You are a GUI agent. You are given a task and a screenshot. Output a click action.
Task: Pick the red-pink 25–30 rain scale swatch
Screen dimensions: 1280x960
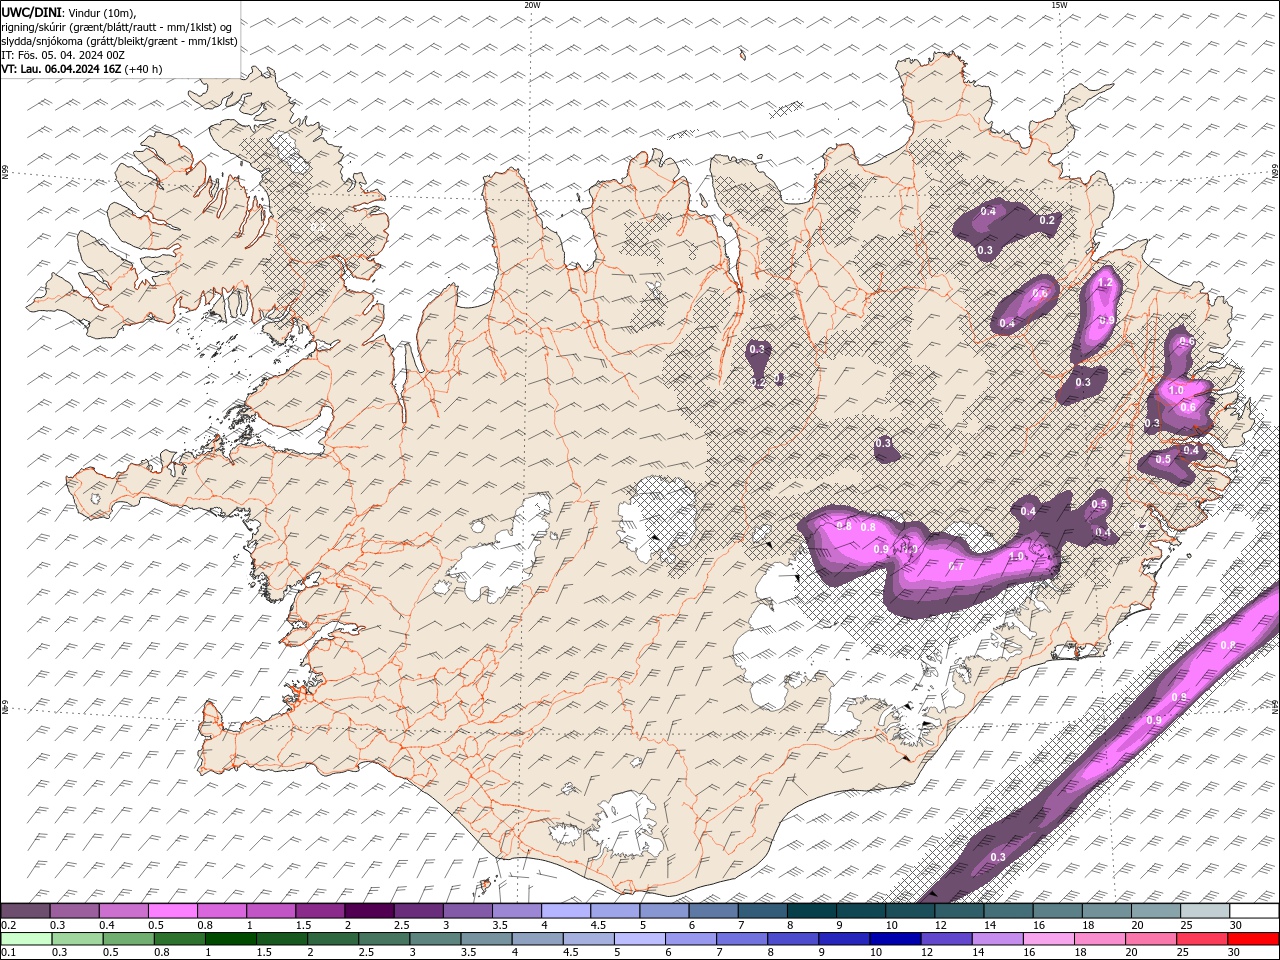pyautogui.click(x=1203, y=939)
